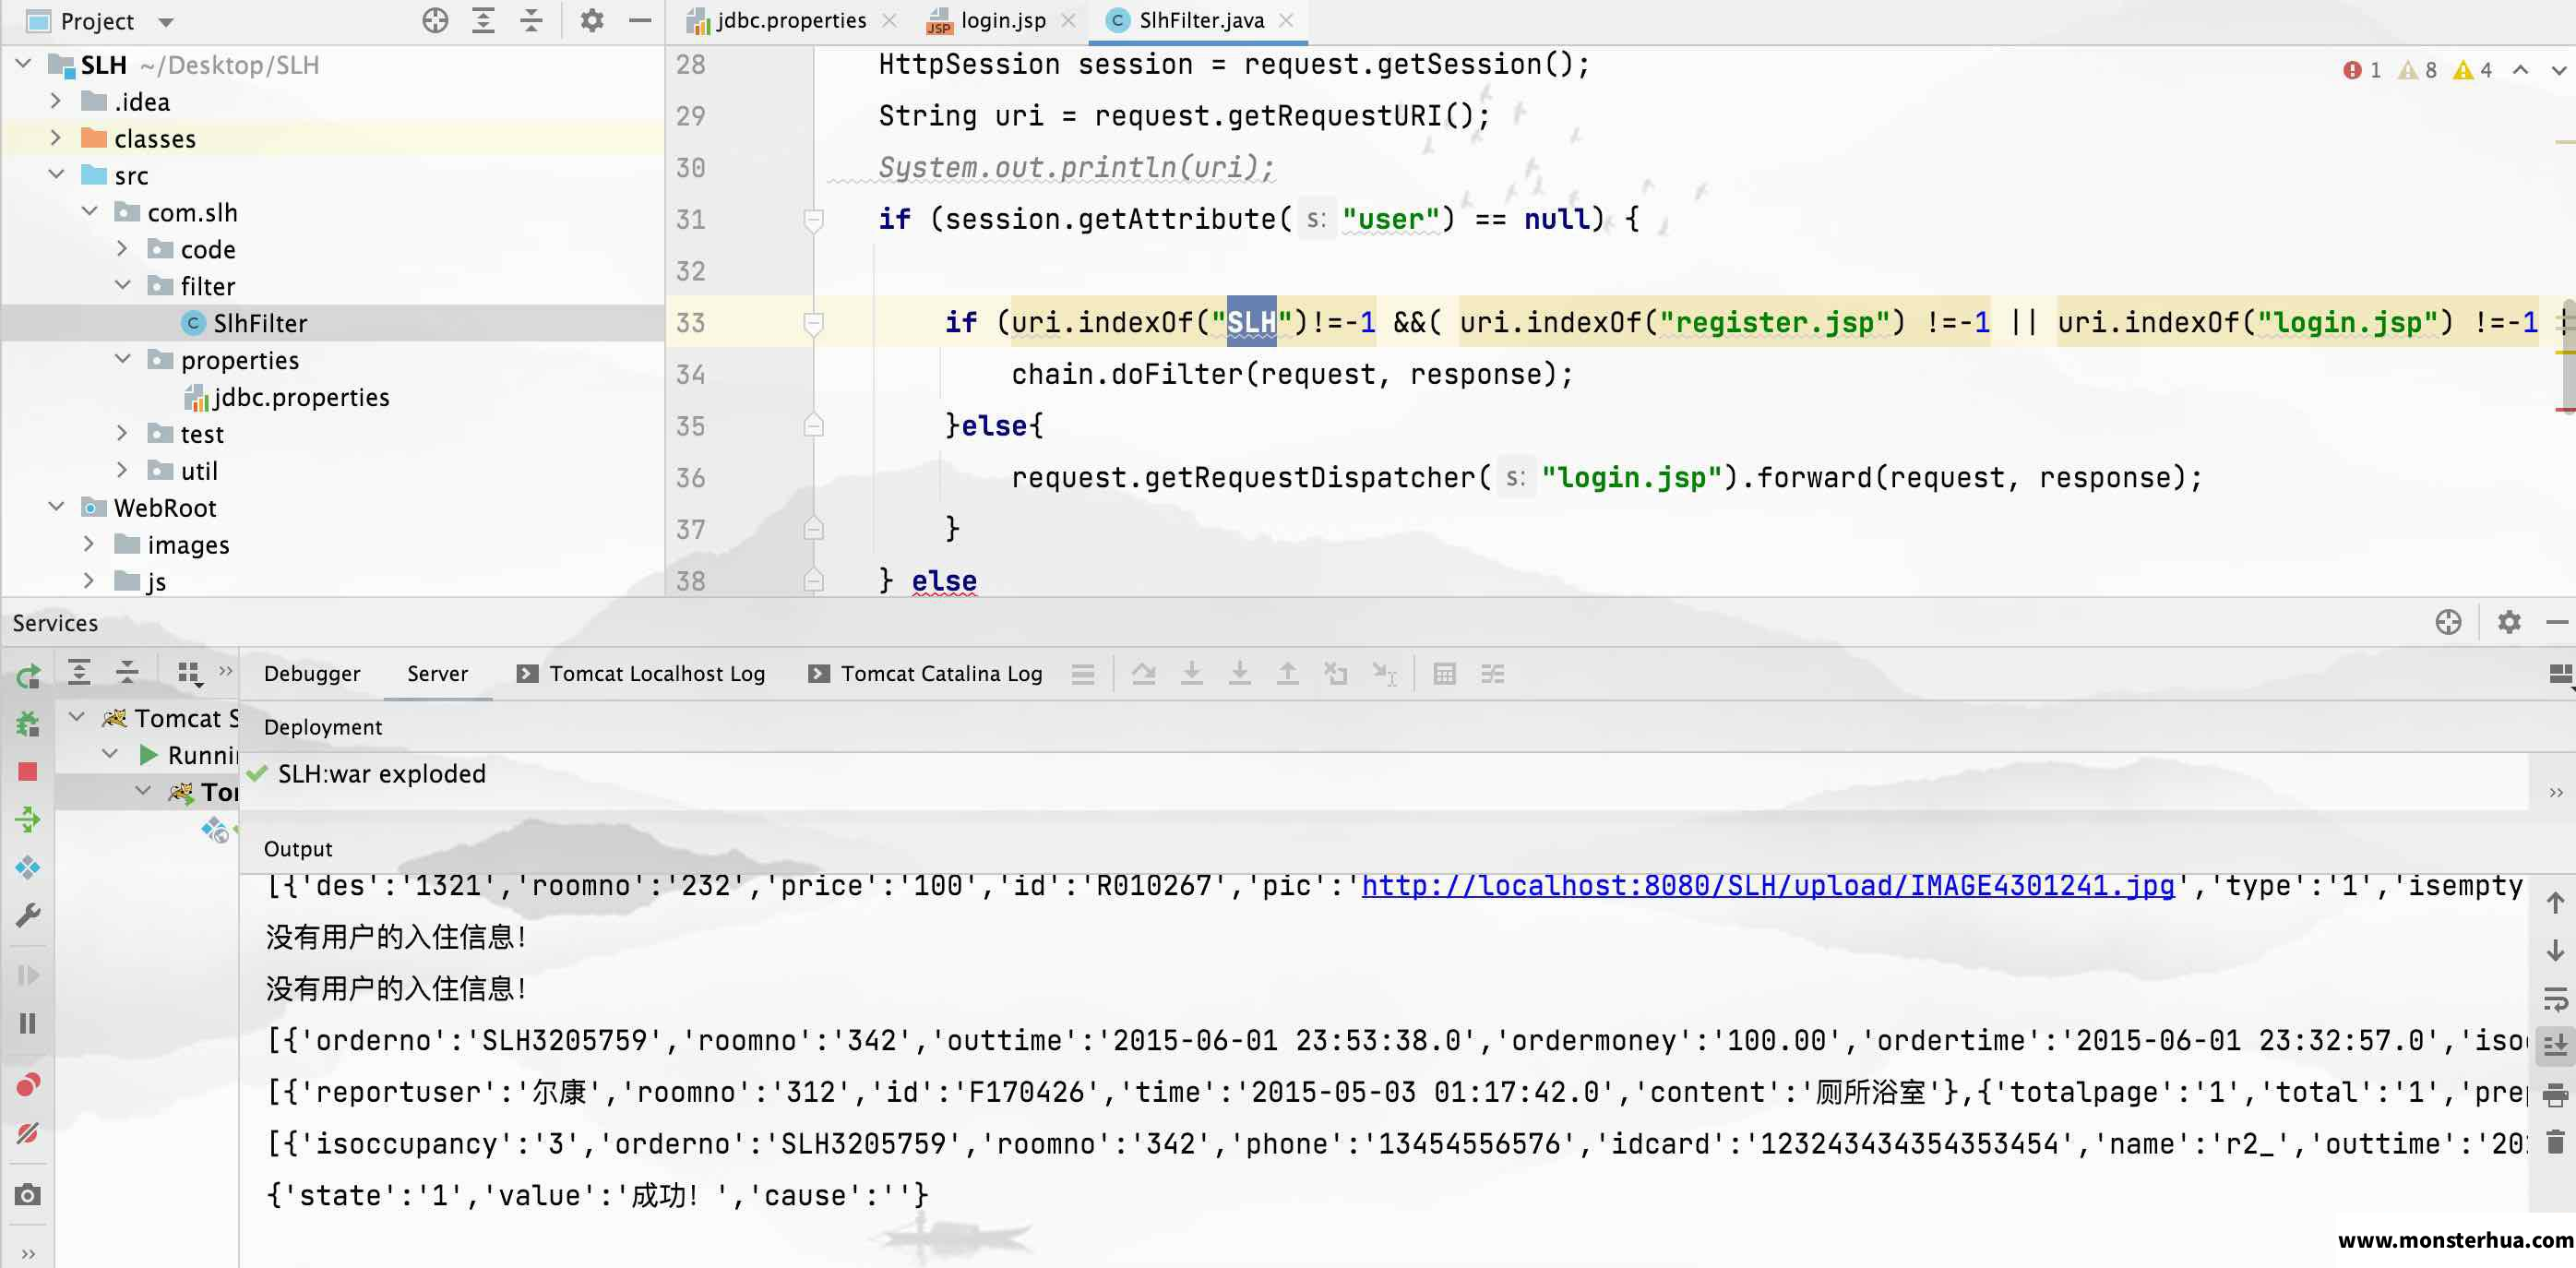
Task: View breakpoints red circles icon
Action: point(28,1085)
